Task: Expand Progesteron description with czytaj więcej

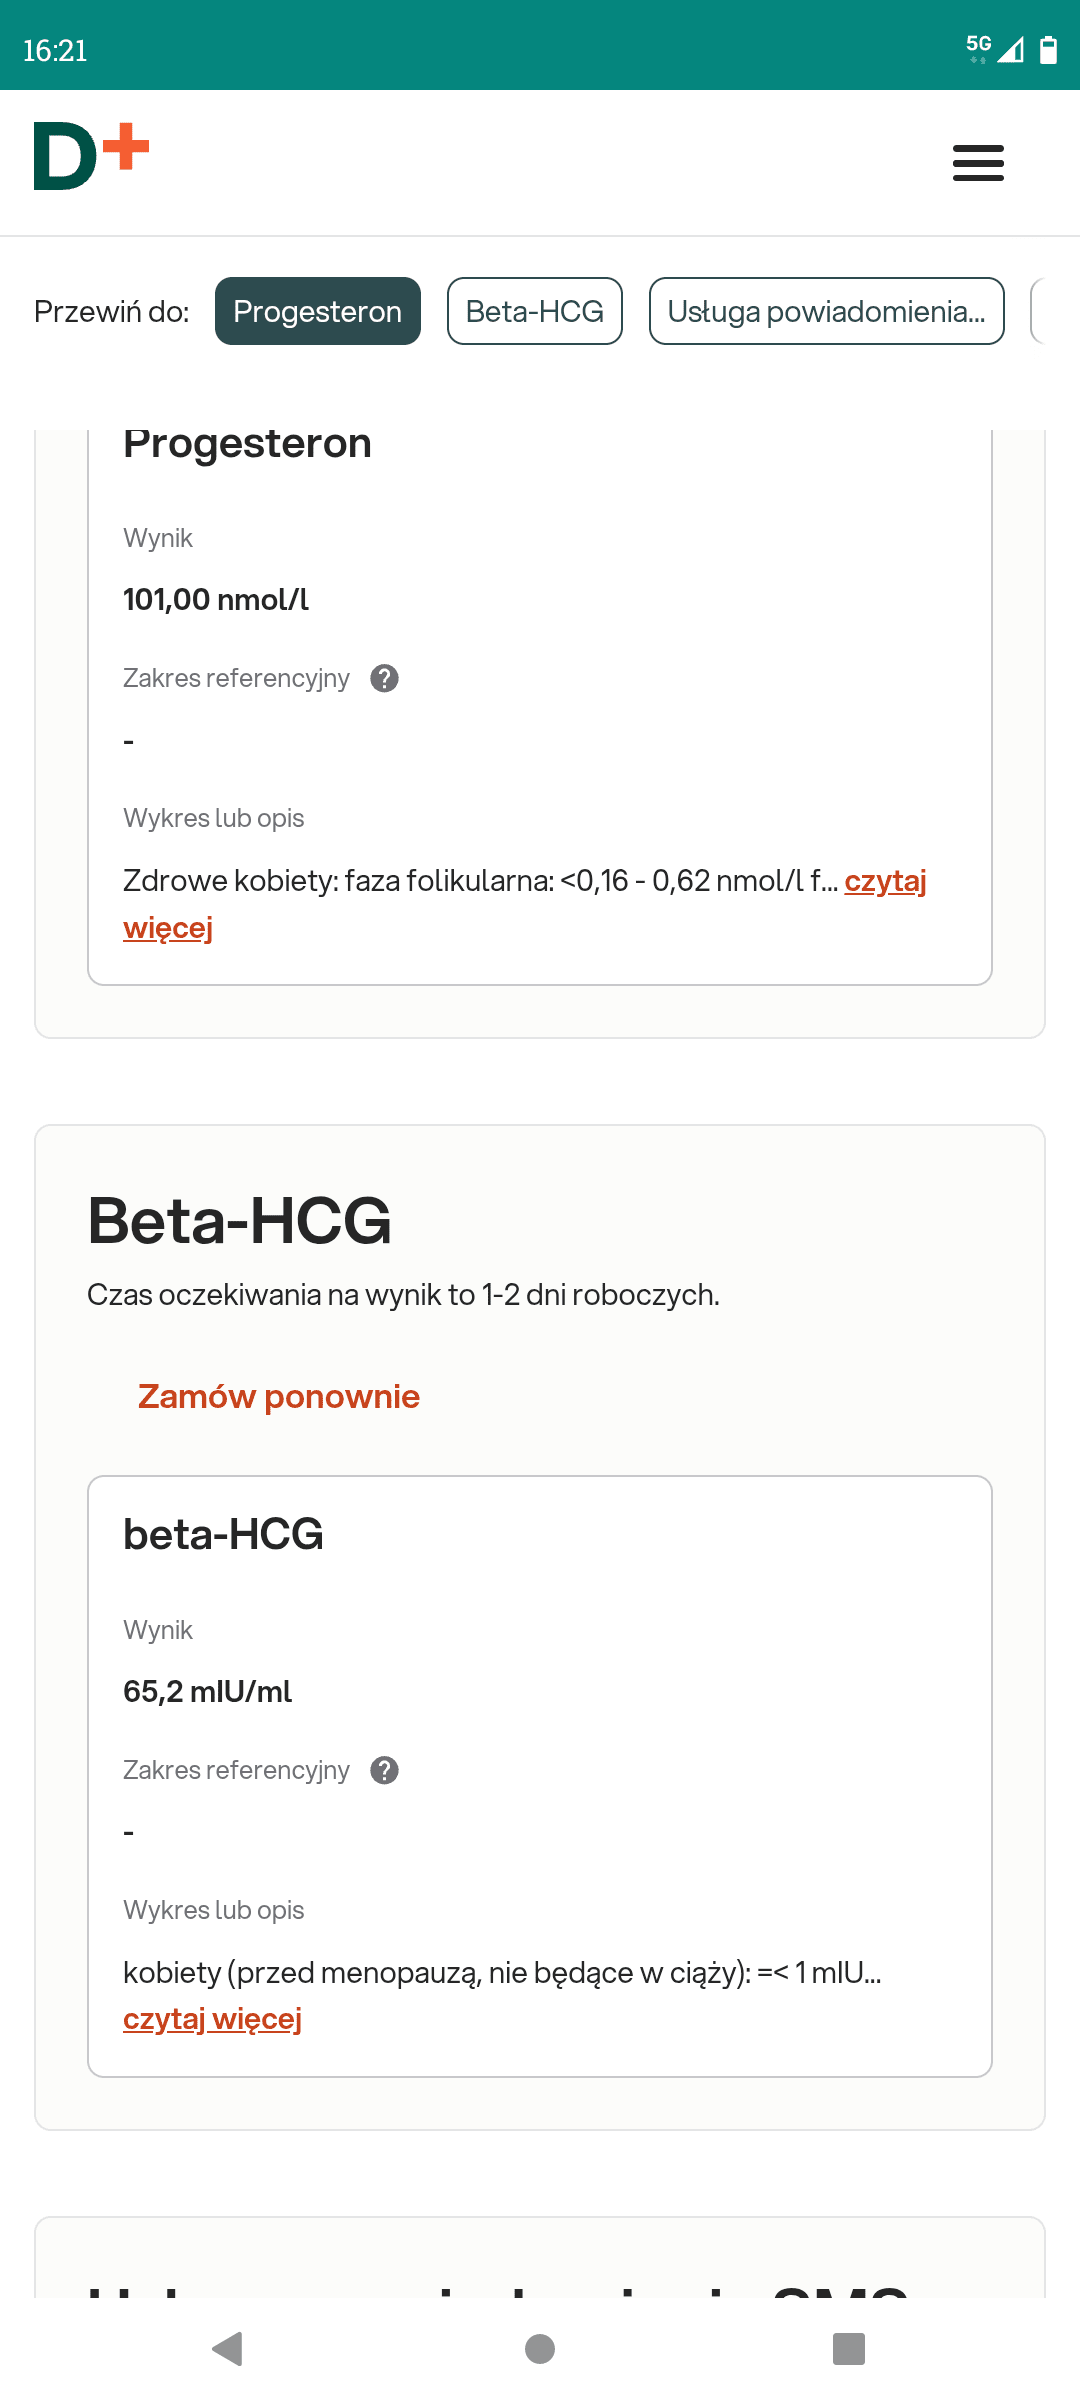Action: click(884, 881)
